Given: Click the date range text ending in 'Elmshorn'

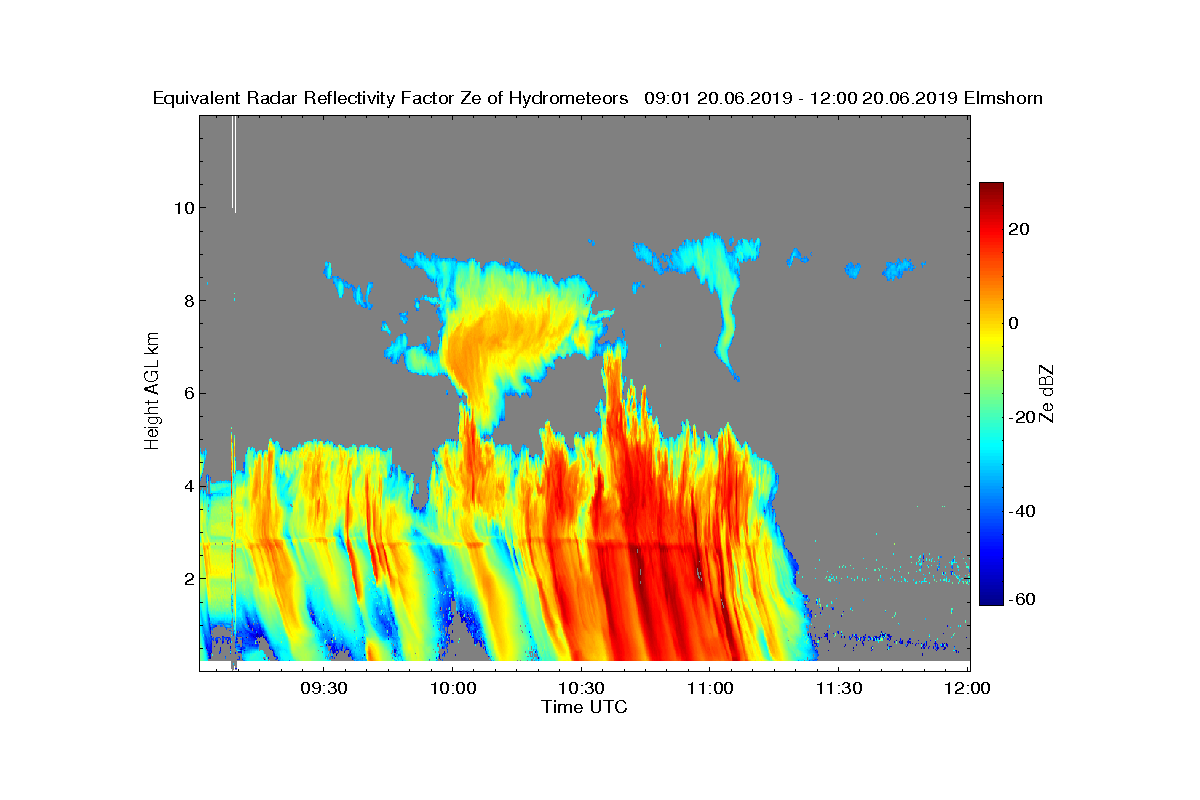Looking at the screenshot, I should coord(844,98).
